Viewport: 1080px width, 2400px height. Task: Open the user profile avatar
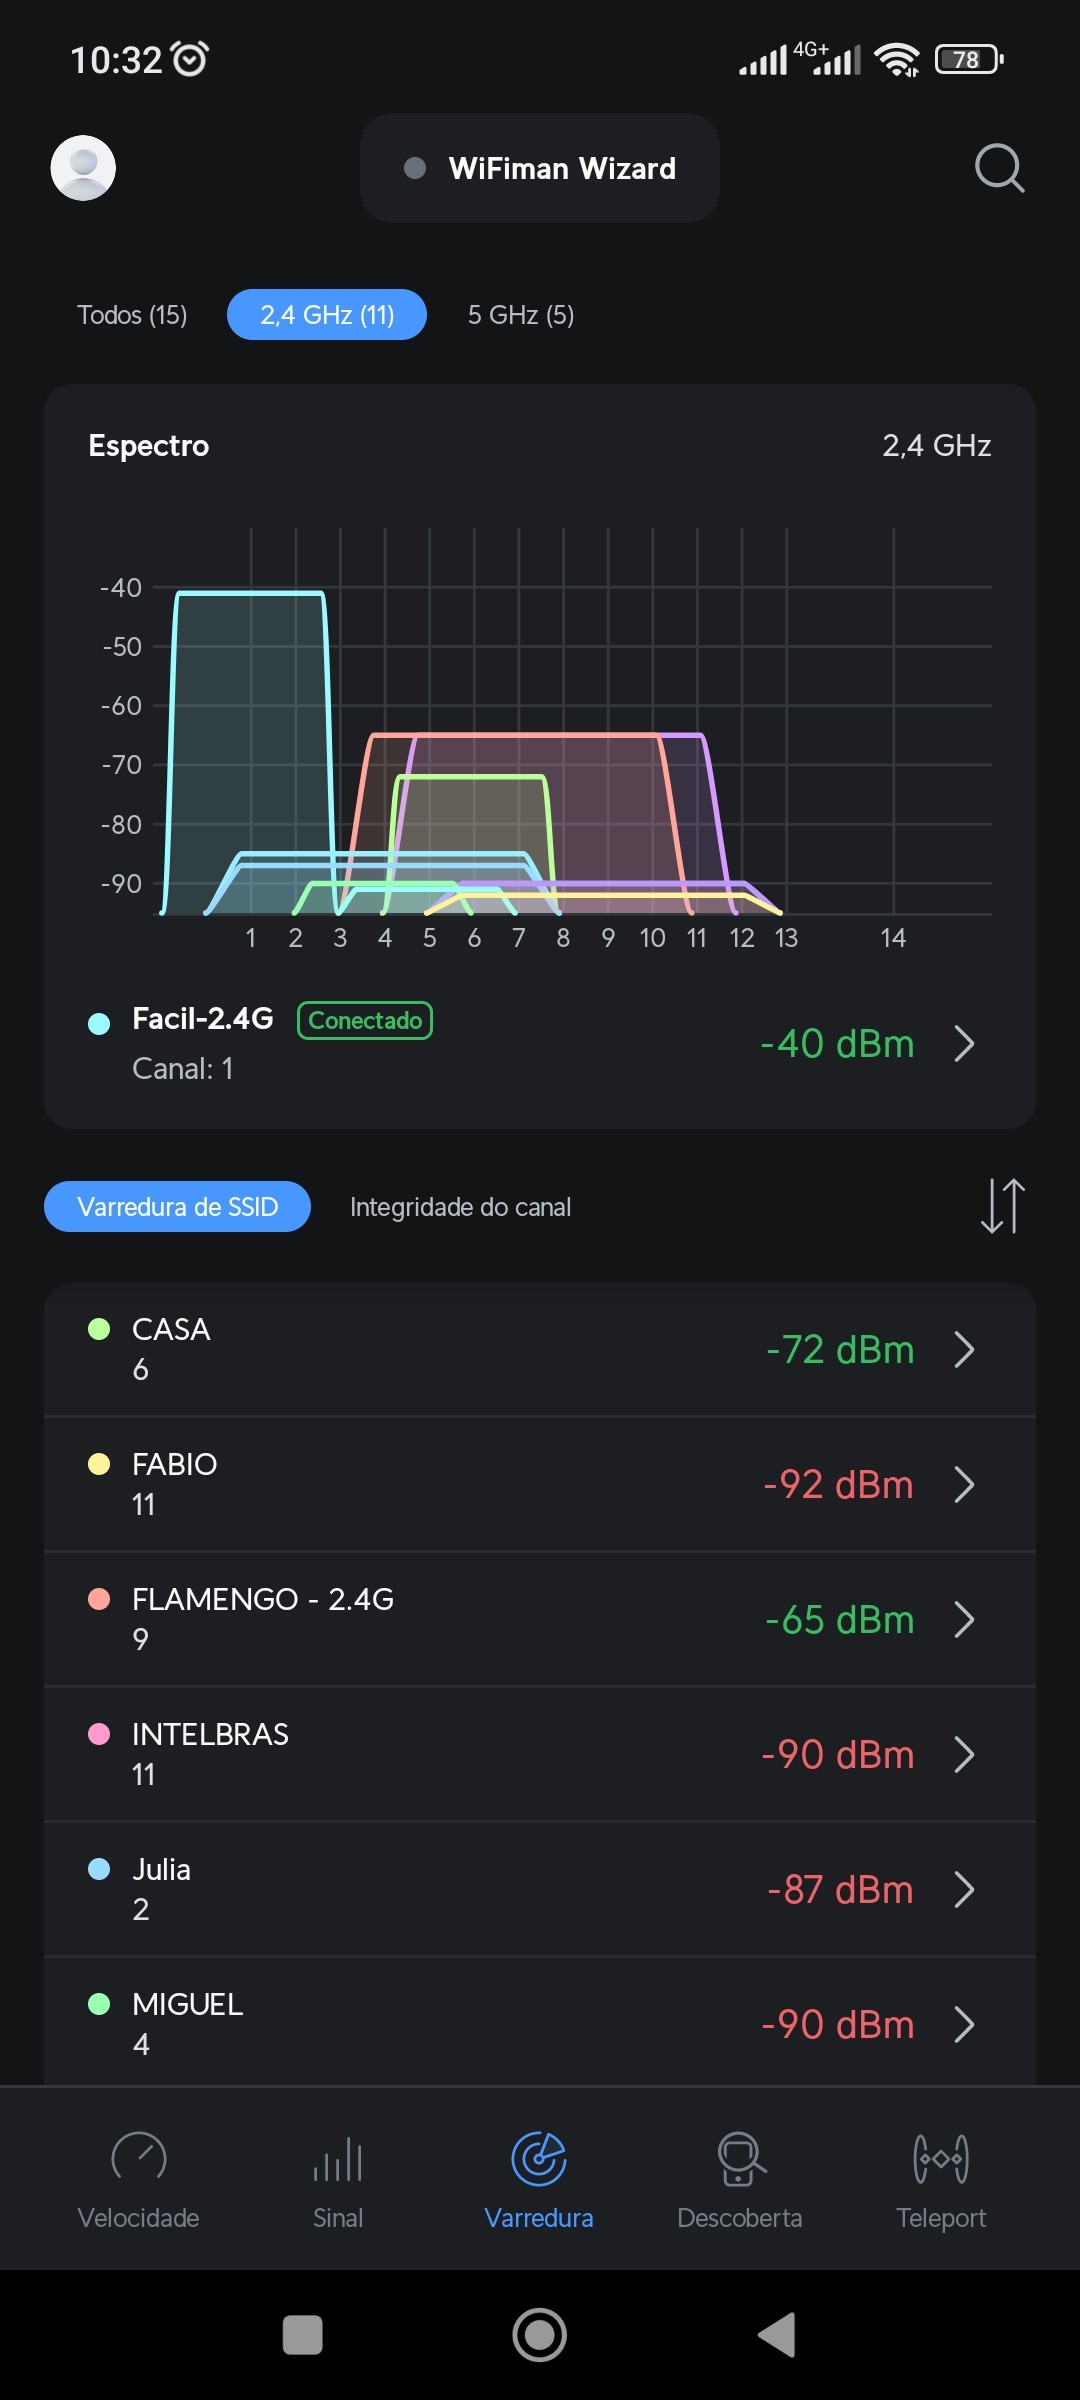point(83,168)
